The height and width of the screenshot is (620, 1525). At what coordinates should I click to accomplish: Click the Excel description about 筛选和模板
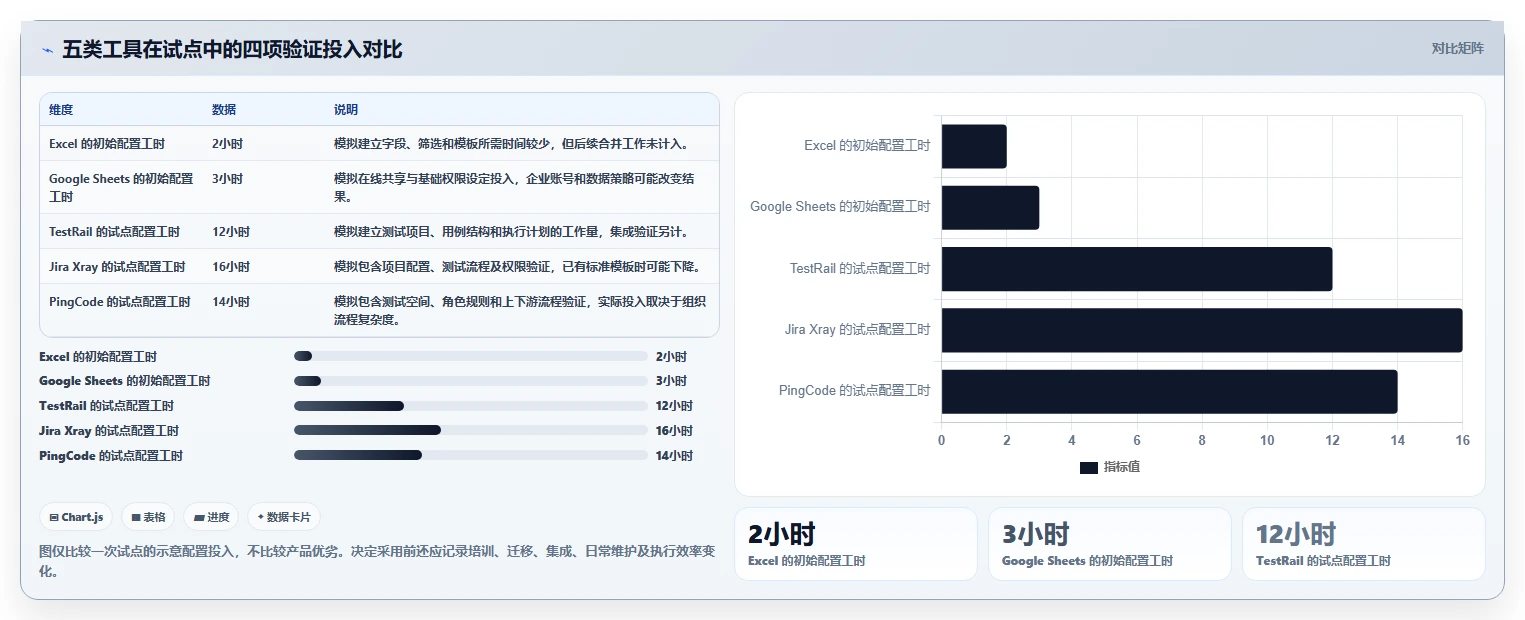[x=512, y=144]
